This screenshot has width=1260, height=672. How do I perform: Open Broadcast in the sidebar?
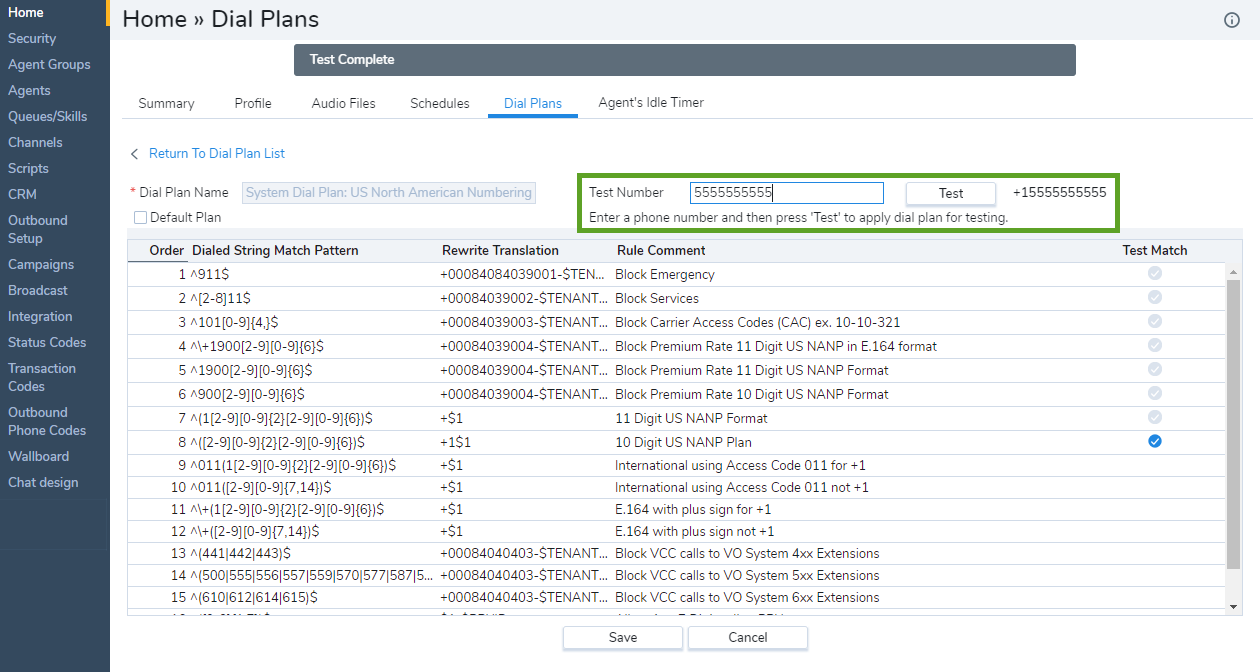(x=38, y=290)
